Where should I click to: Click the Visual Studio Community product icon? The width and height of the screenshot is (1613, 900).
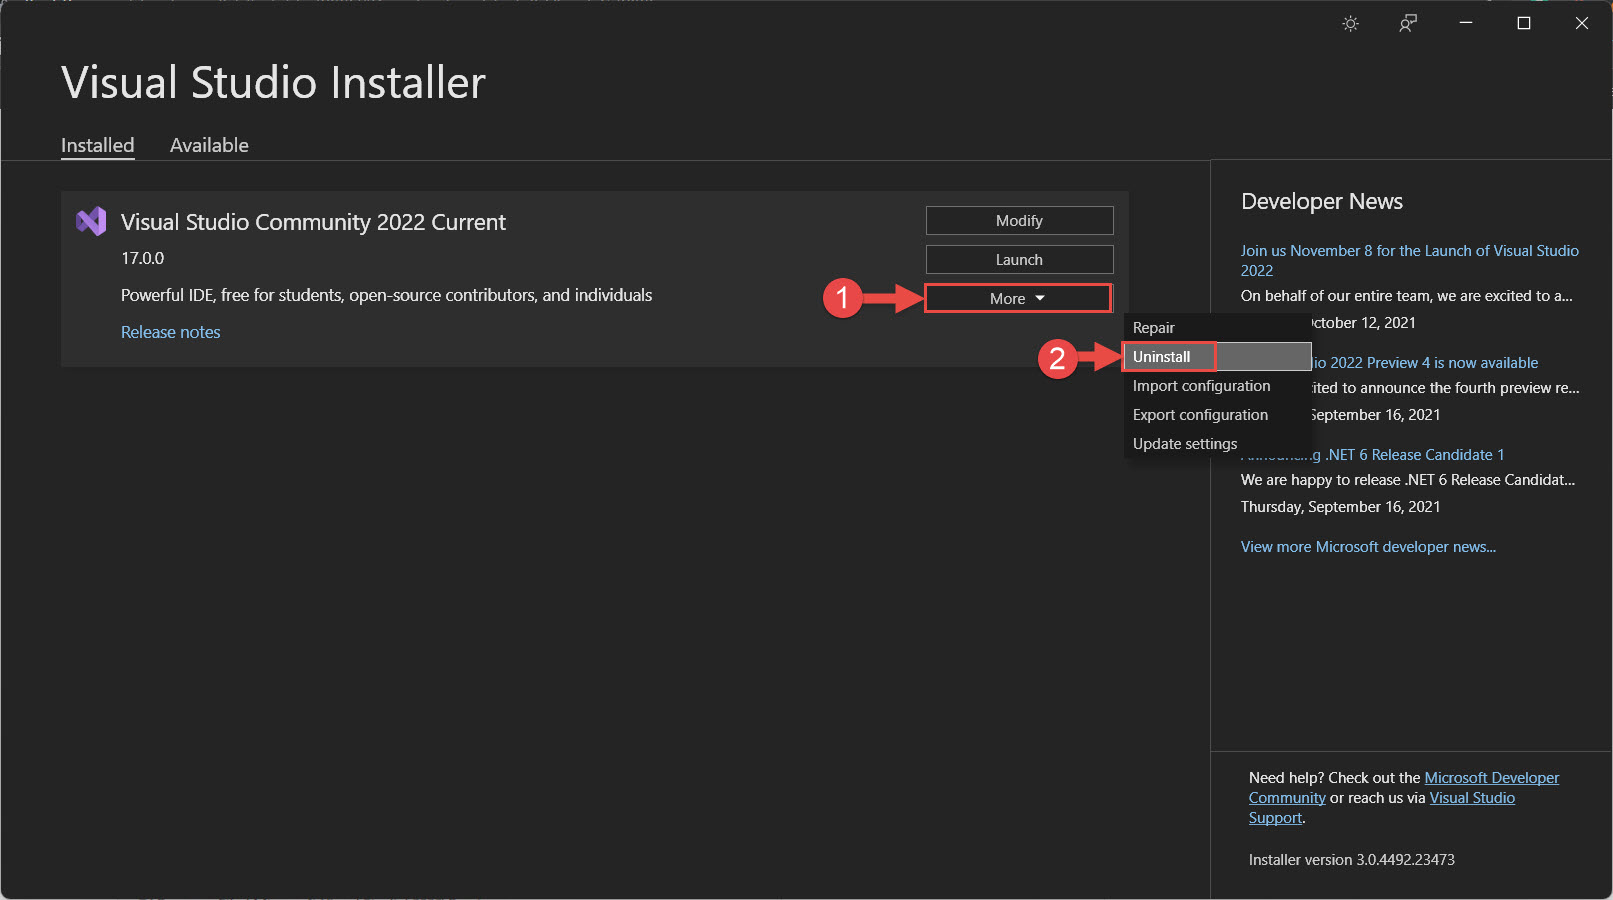[x=91, y=221]
